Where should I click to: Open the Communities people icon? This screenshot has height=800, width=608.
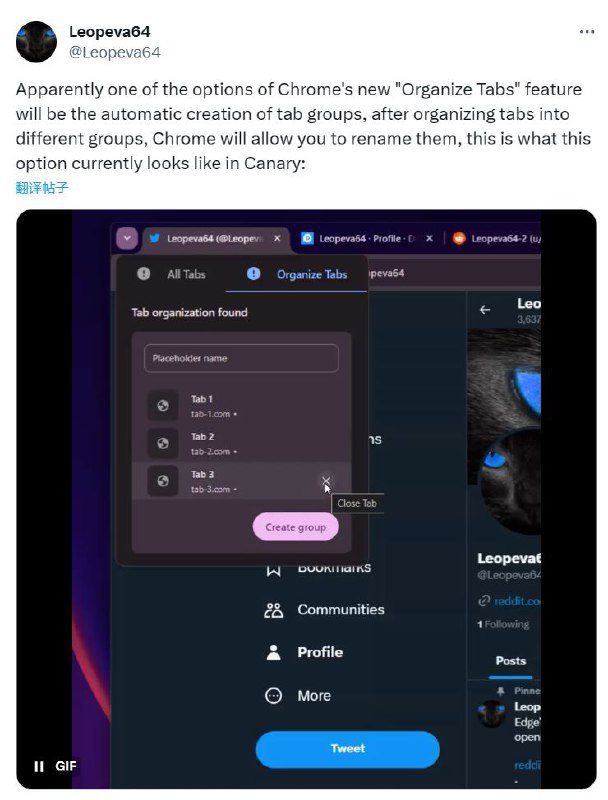click(x=273, y=610)
